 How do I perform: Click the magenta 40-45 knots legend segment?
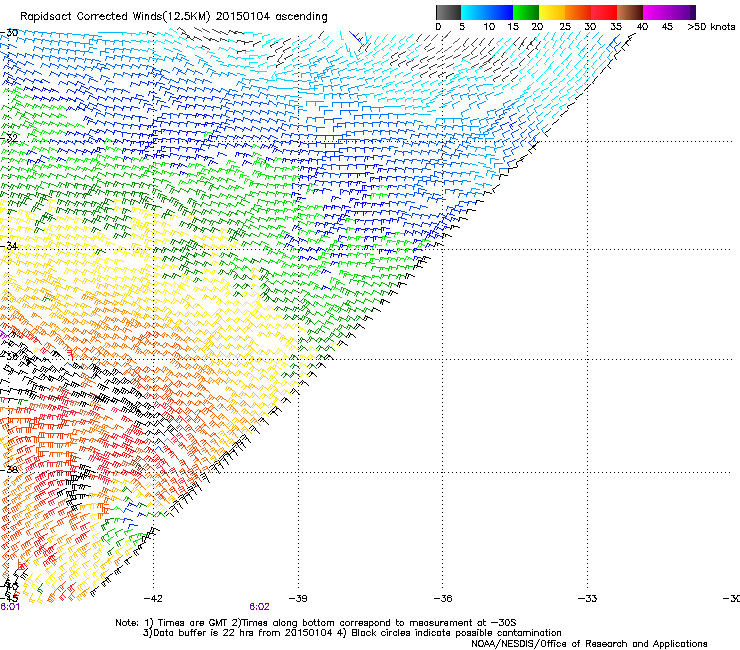[656, 12]
